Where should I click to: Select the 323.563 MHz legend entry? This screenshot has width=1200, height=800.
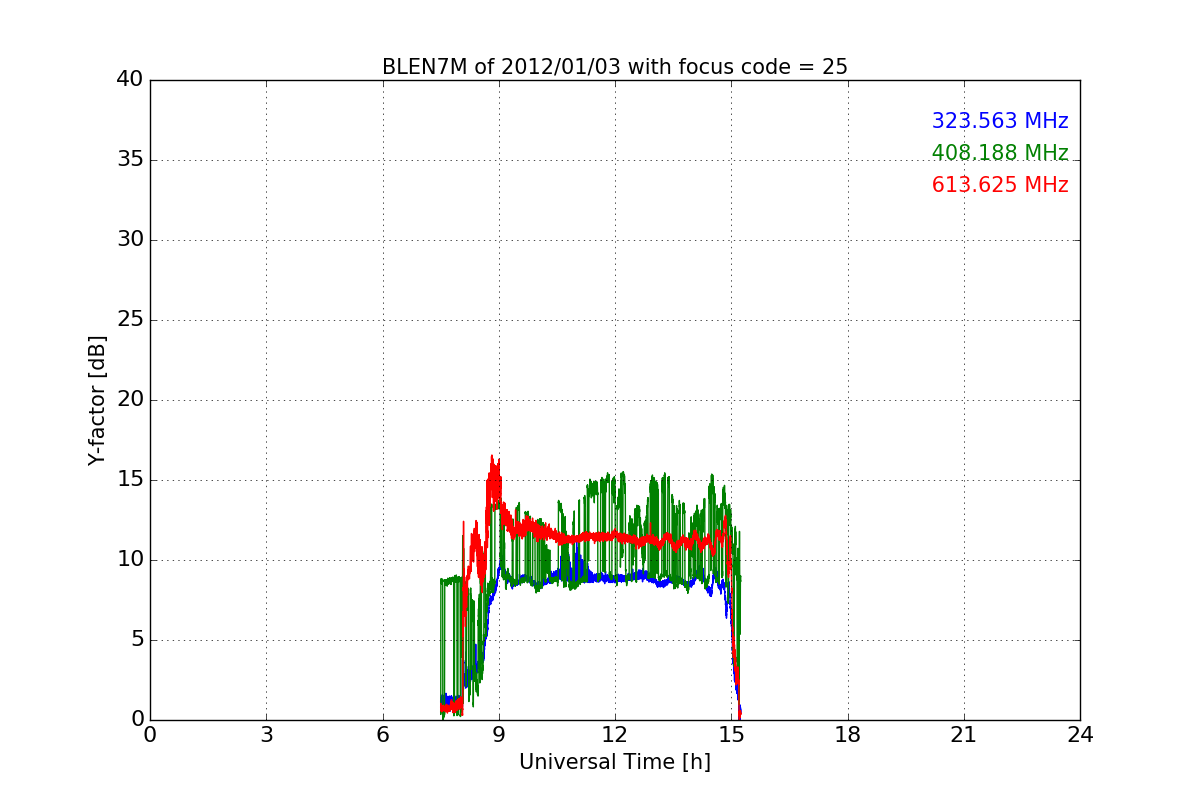1000,121
